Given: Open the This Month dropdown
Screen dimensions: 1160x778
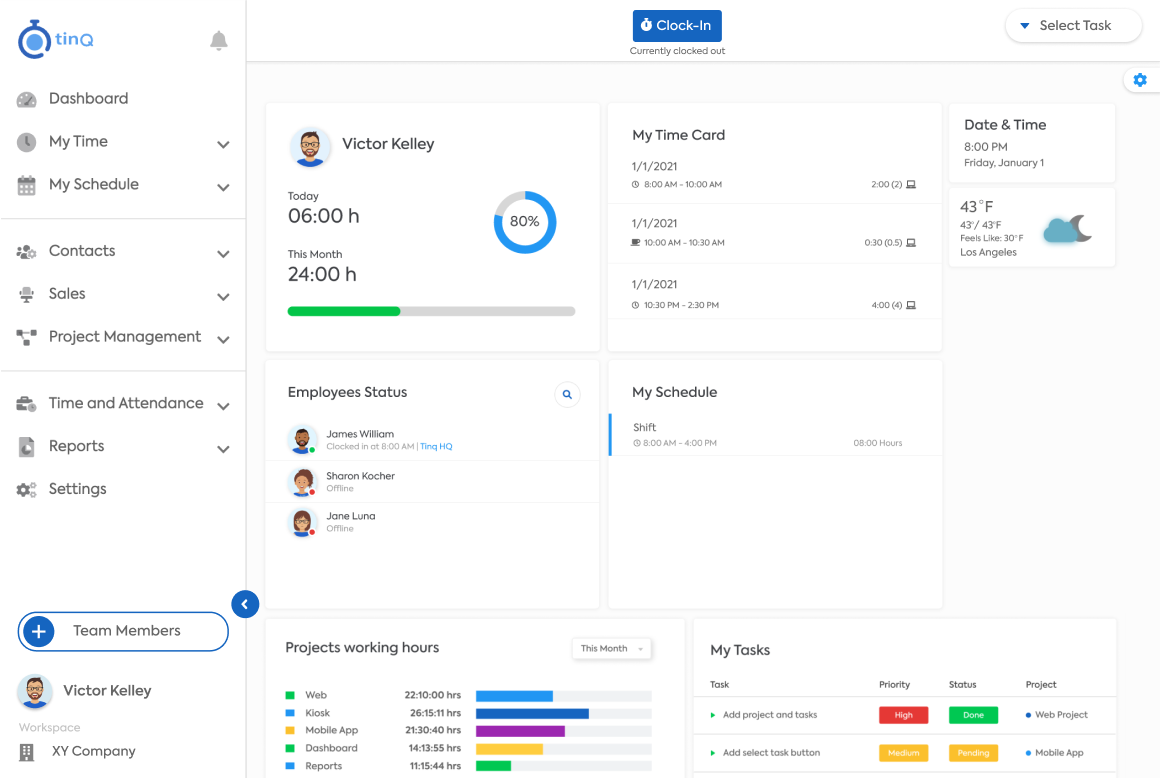Looking at the screenshot, I should (611, 649).
